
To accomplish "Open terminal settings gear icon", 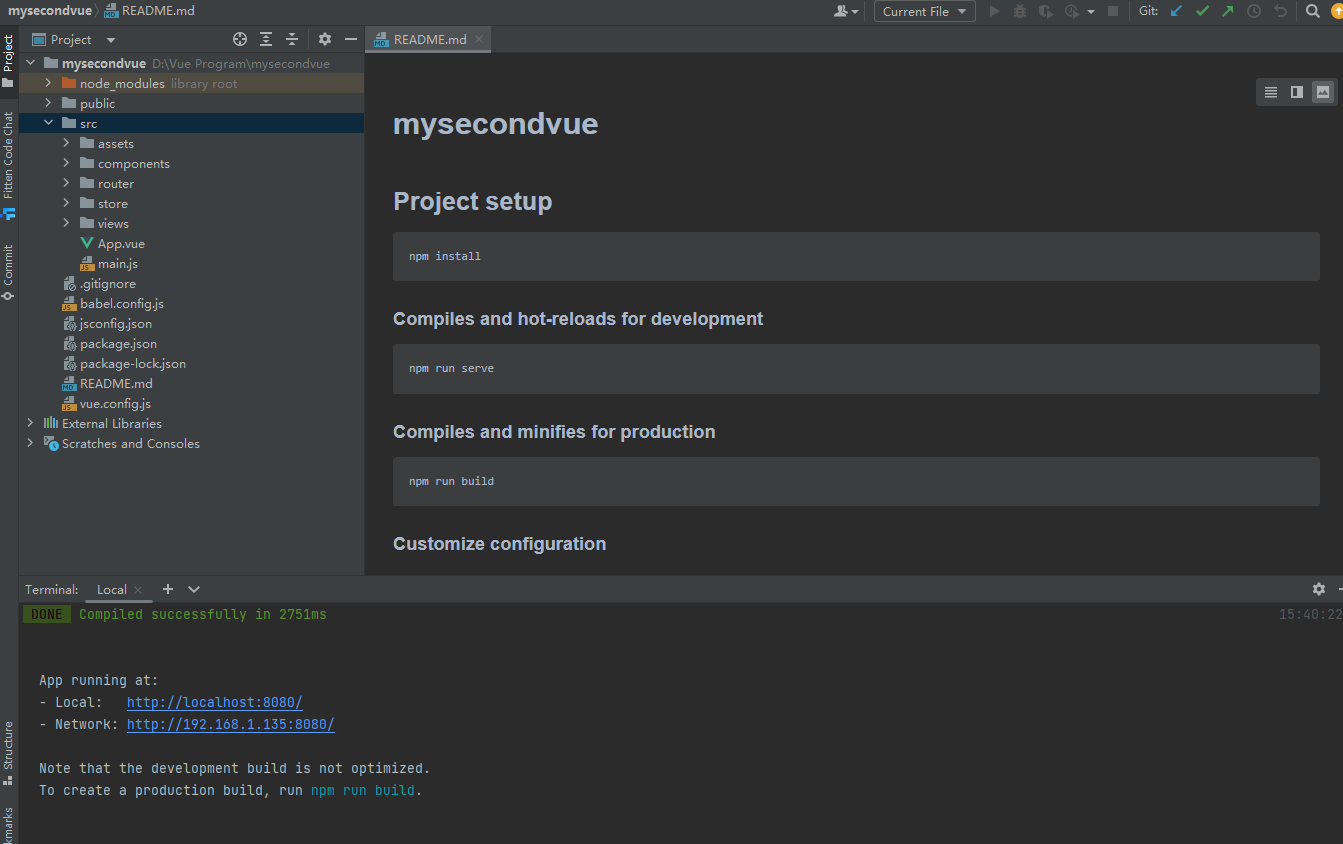I will [1319, 589].
